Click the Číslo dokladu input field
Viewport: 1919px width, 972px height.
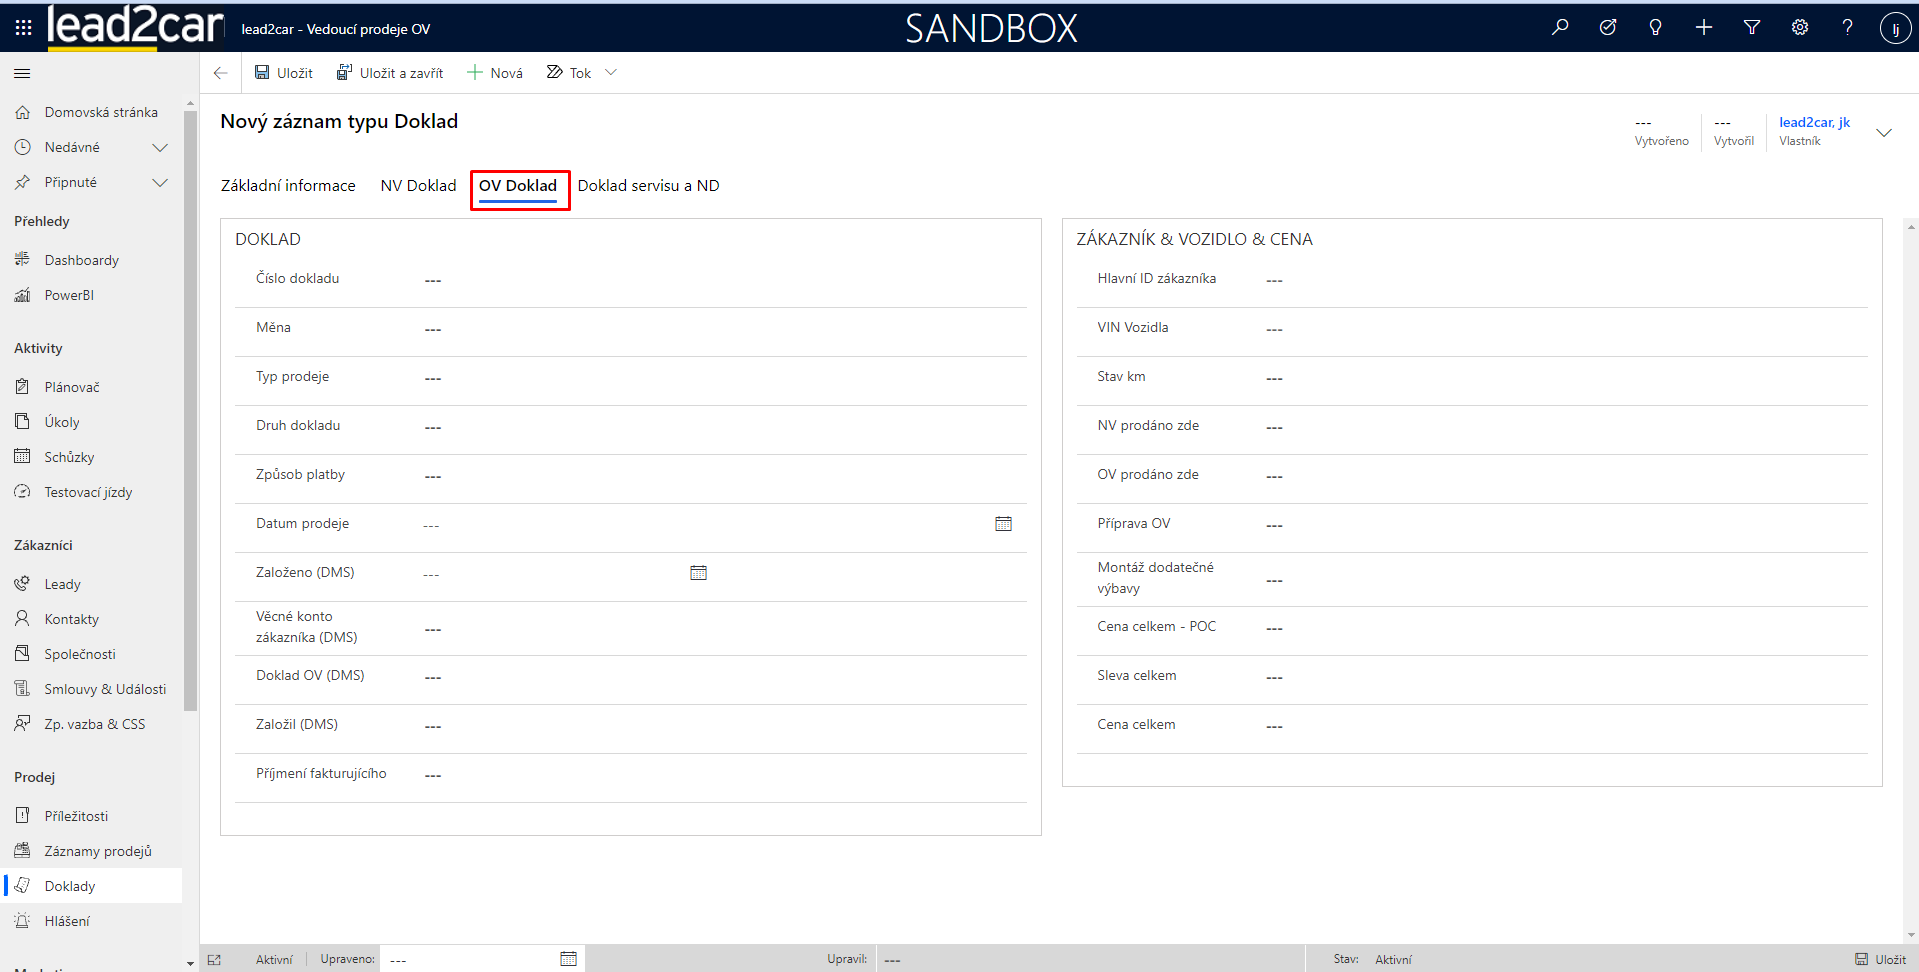click(x=720, y=280)
